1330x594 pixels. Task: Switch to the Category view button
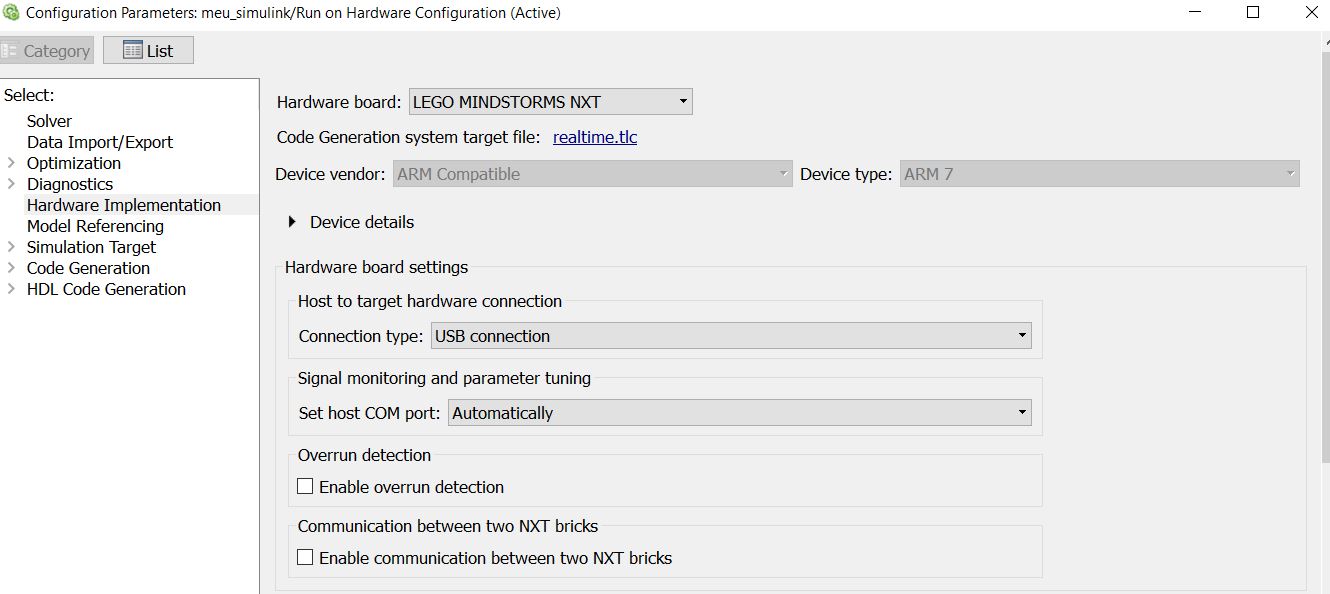[x=46, y=51]
